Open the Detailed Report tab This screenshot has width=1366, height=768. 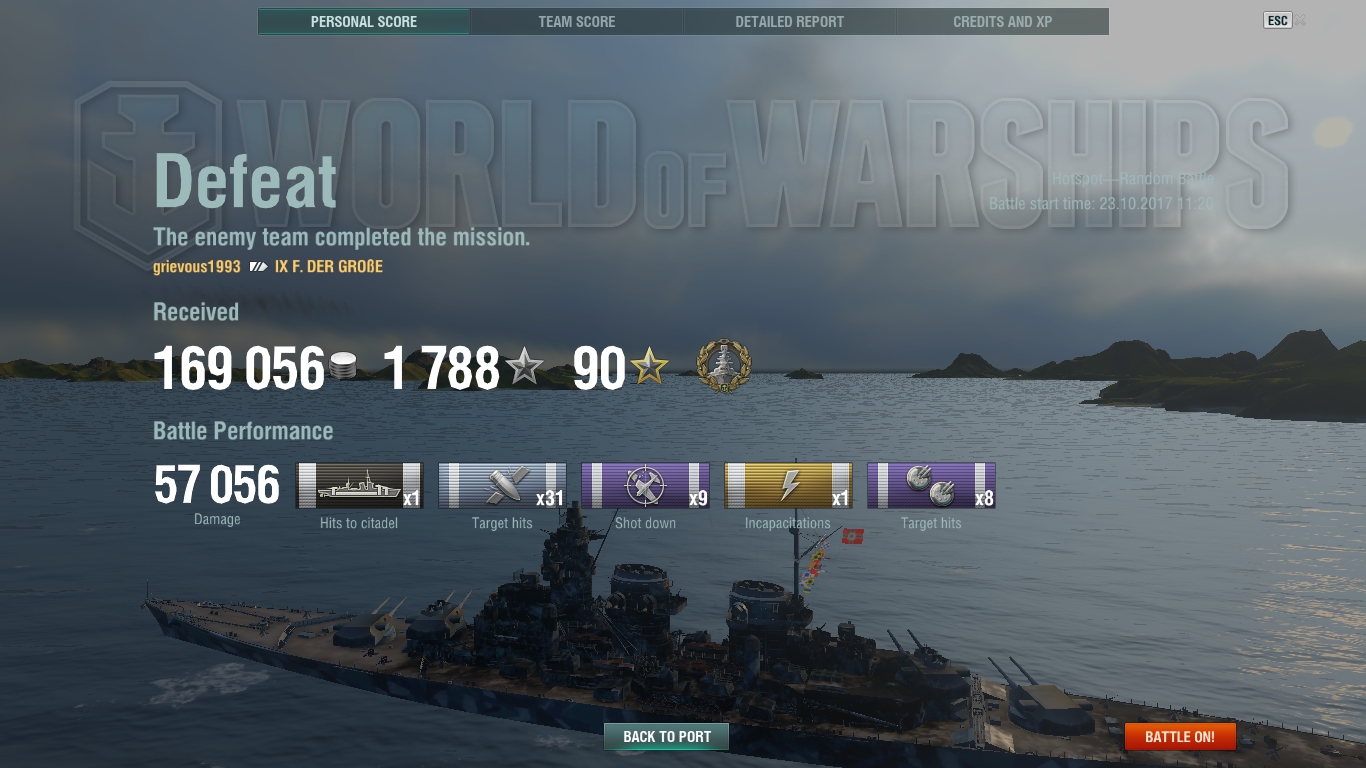click(789, 21)
